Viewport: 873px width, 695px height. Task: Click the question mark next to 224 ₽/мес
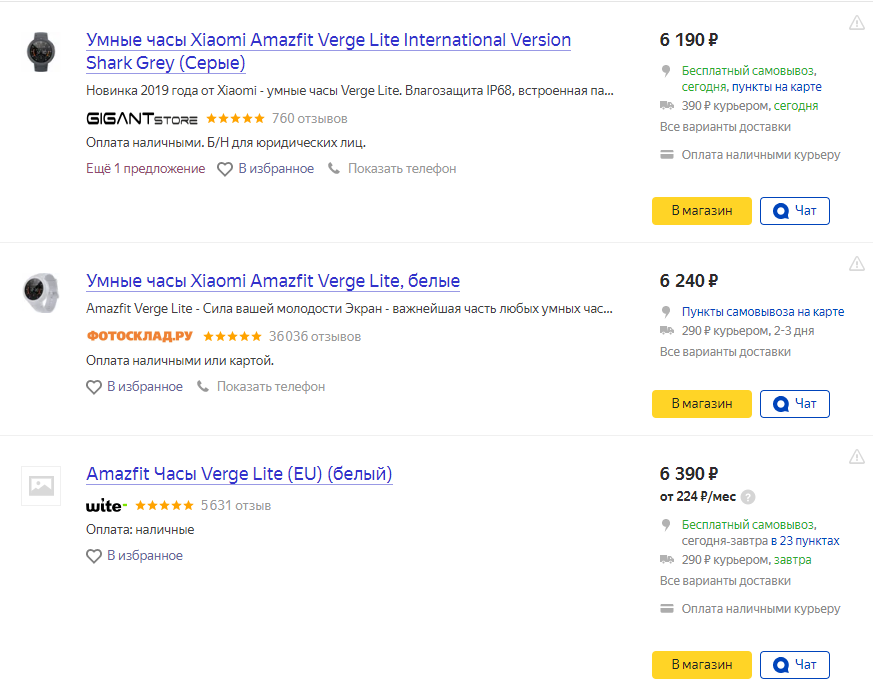[x=748, y=497]
